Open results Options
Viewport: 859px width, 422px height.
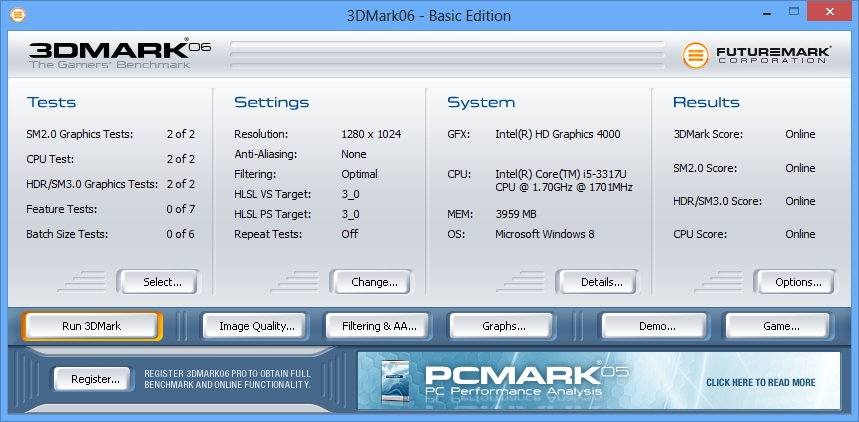point(795,282)
